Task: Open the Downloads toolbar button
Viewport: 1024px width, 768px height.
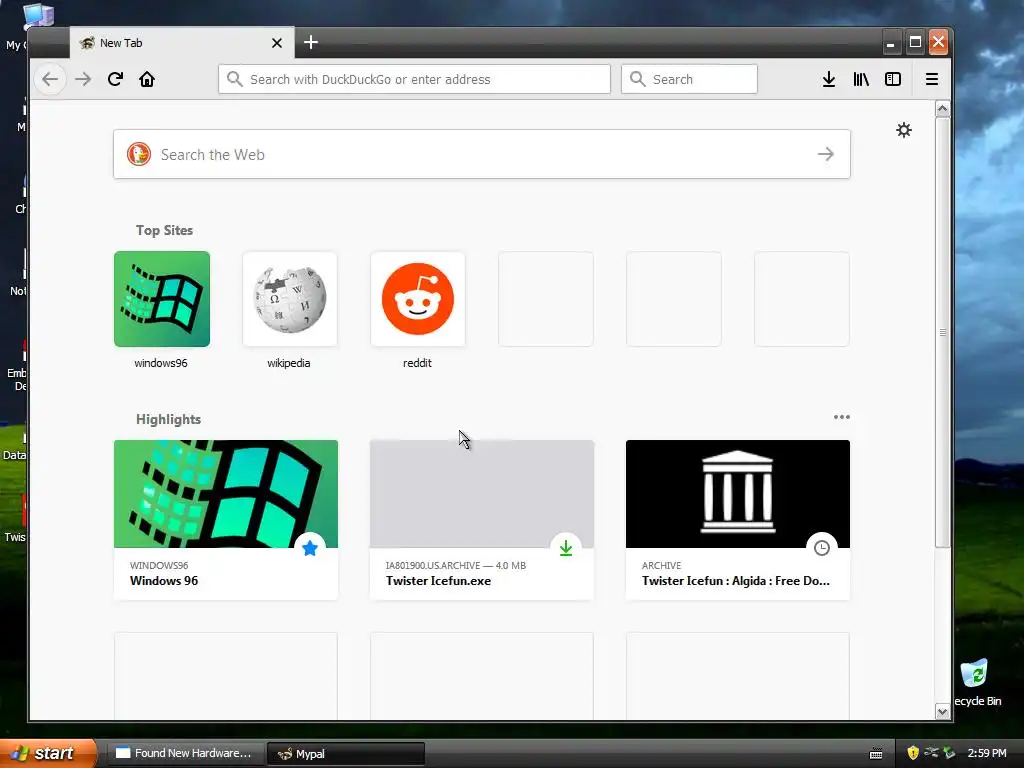Action: tap(829, 79)
